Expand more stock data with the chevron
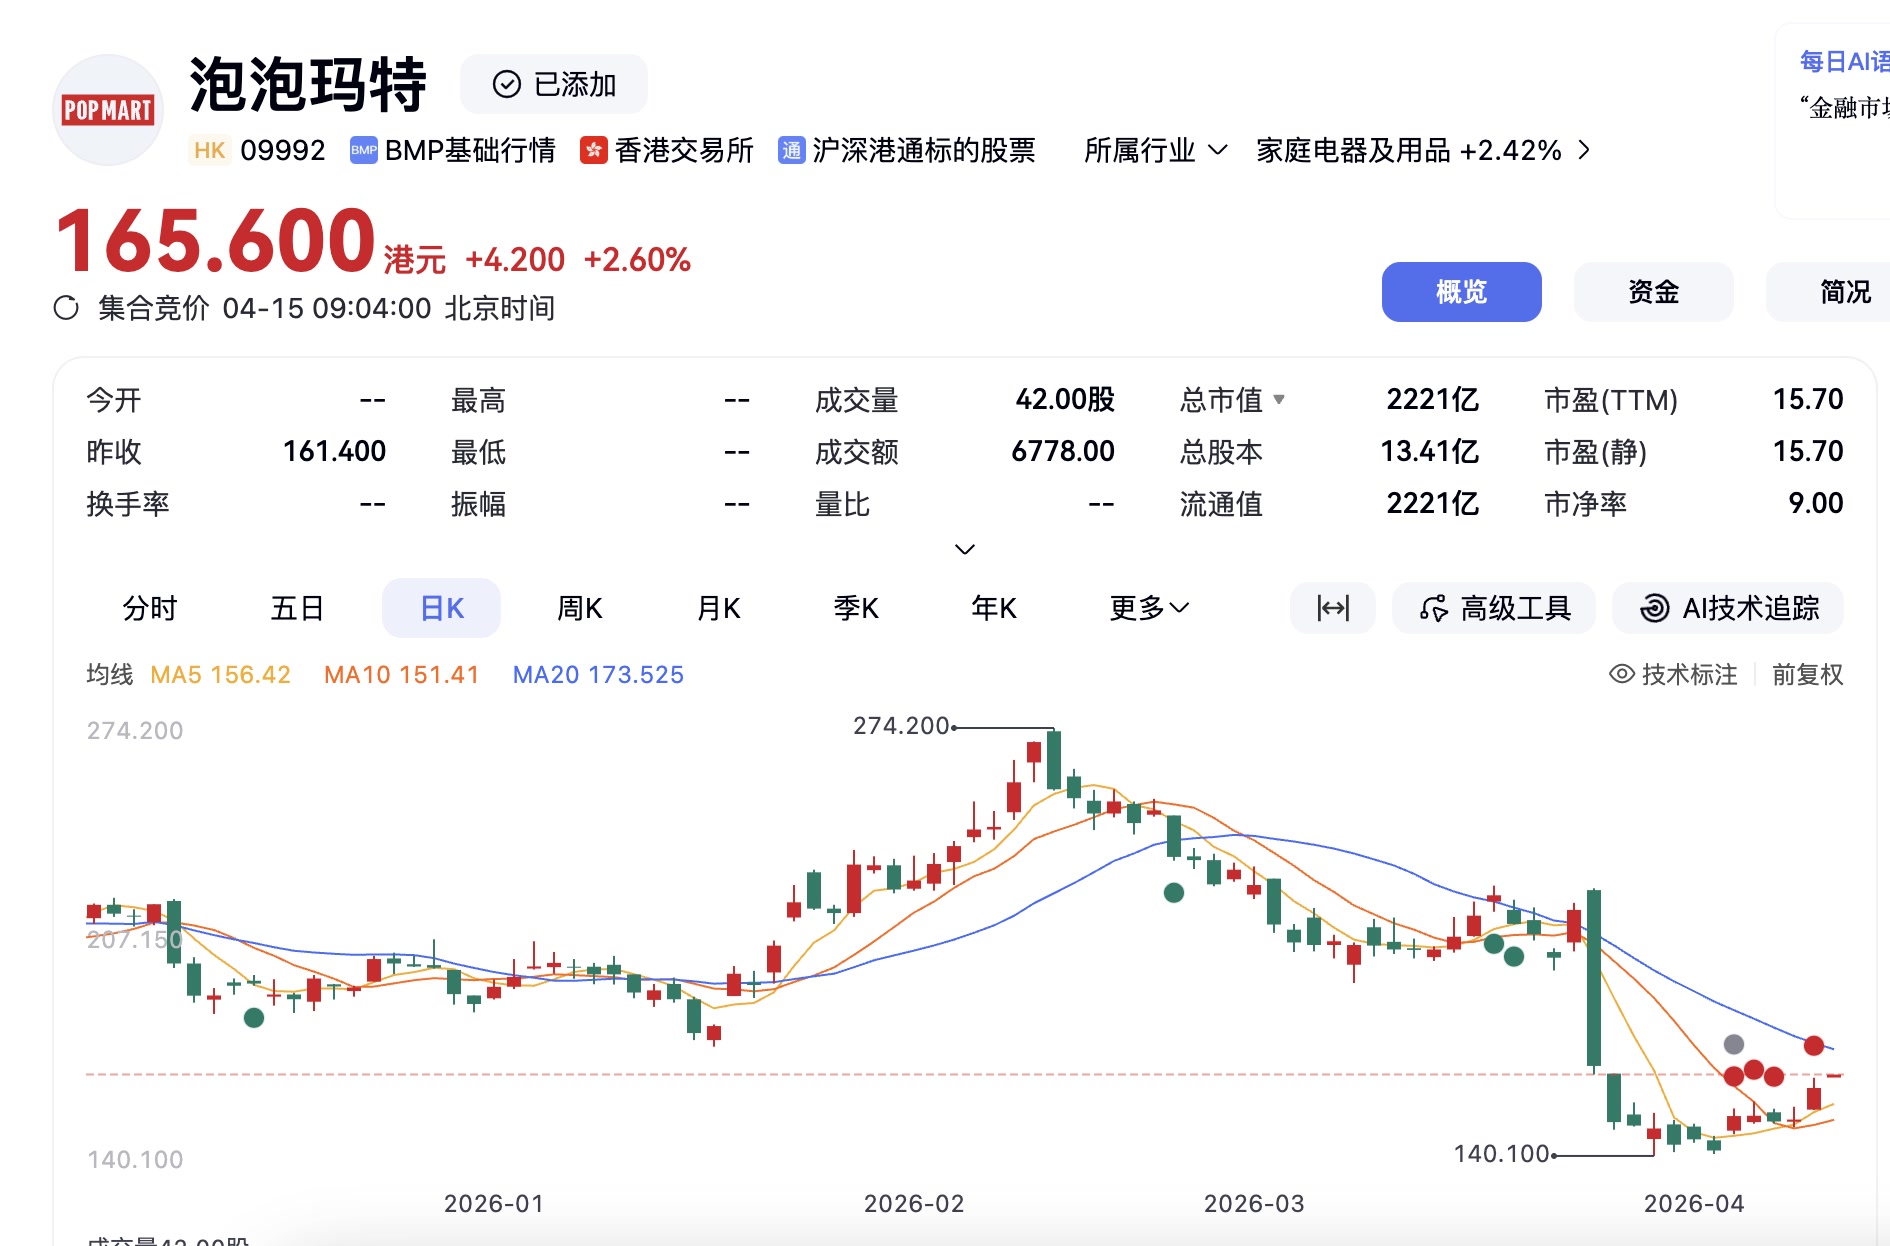1890x1246 pixels. click(x=964, y=549)
